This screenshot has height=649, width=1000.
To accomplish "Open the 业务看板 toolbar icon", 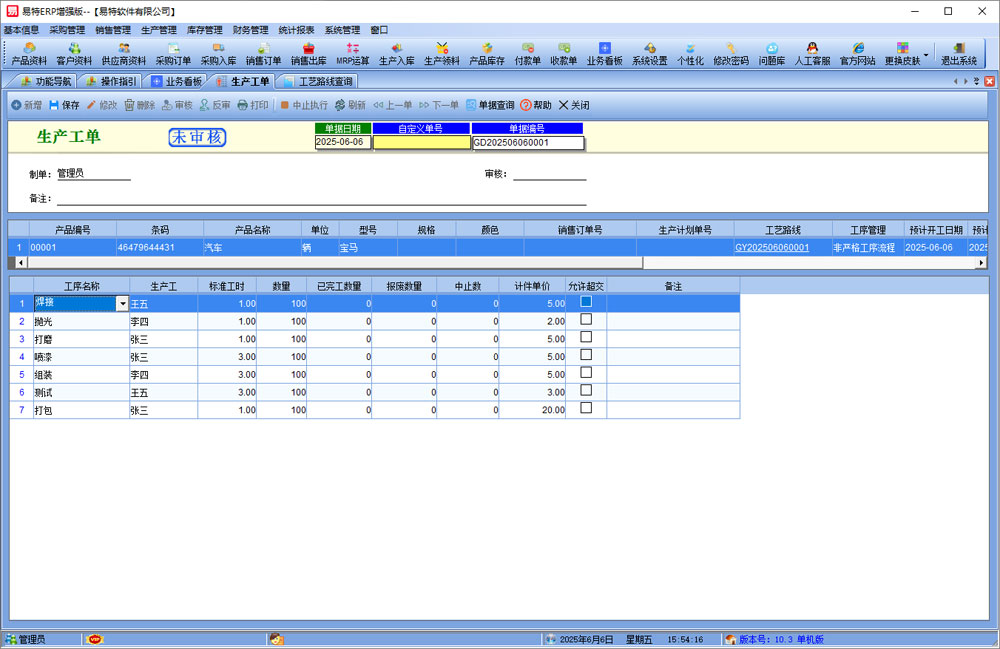I will click(604, 53).
